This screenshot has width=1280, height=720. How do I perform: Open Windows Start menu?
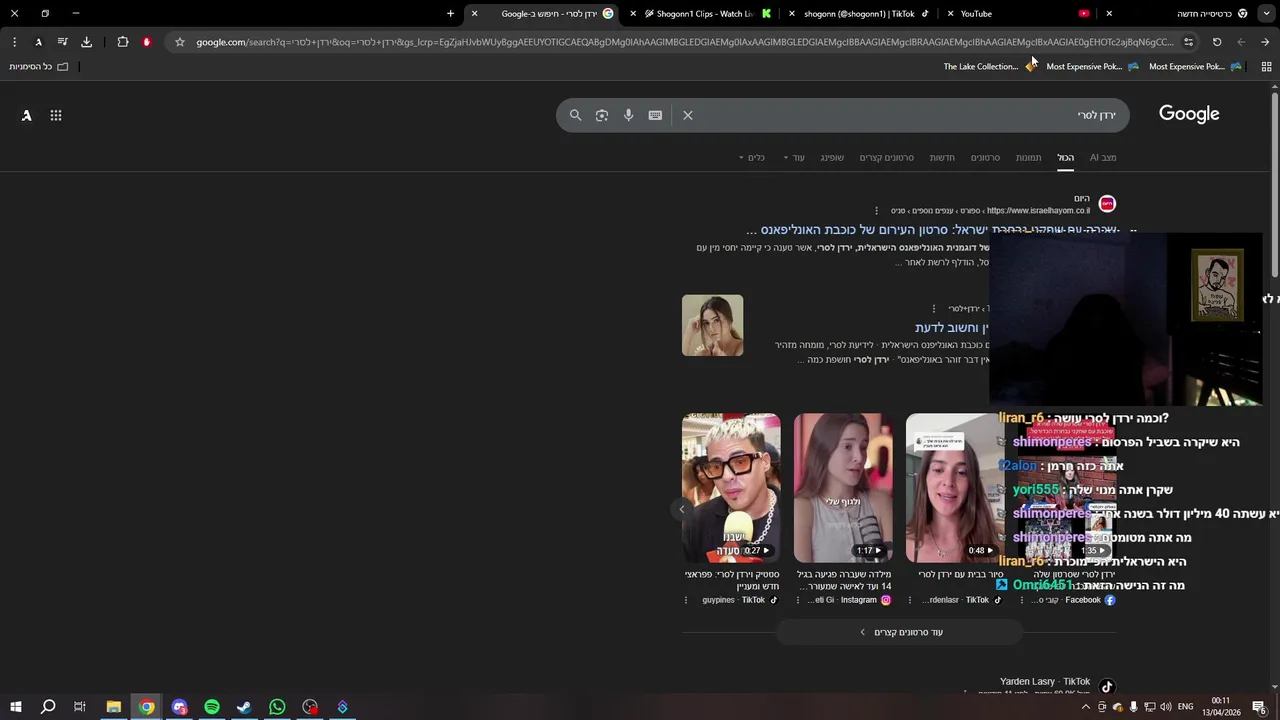click(x=16, y=707)
